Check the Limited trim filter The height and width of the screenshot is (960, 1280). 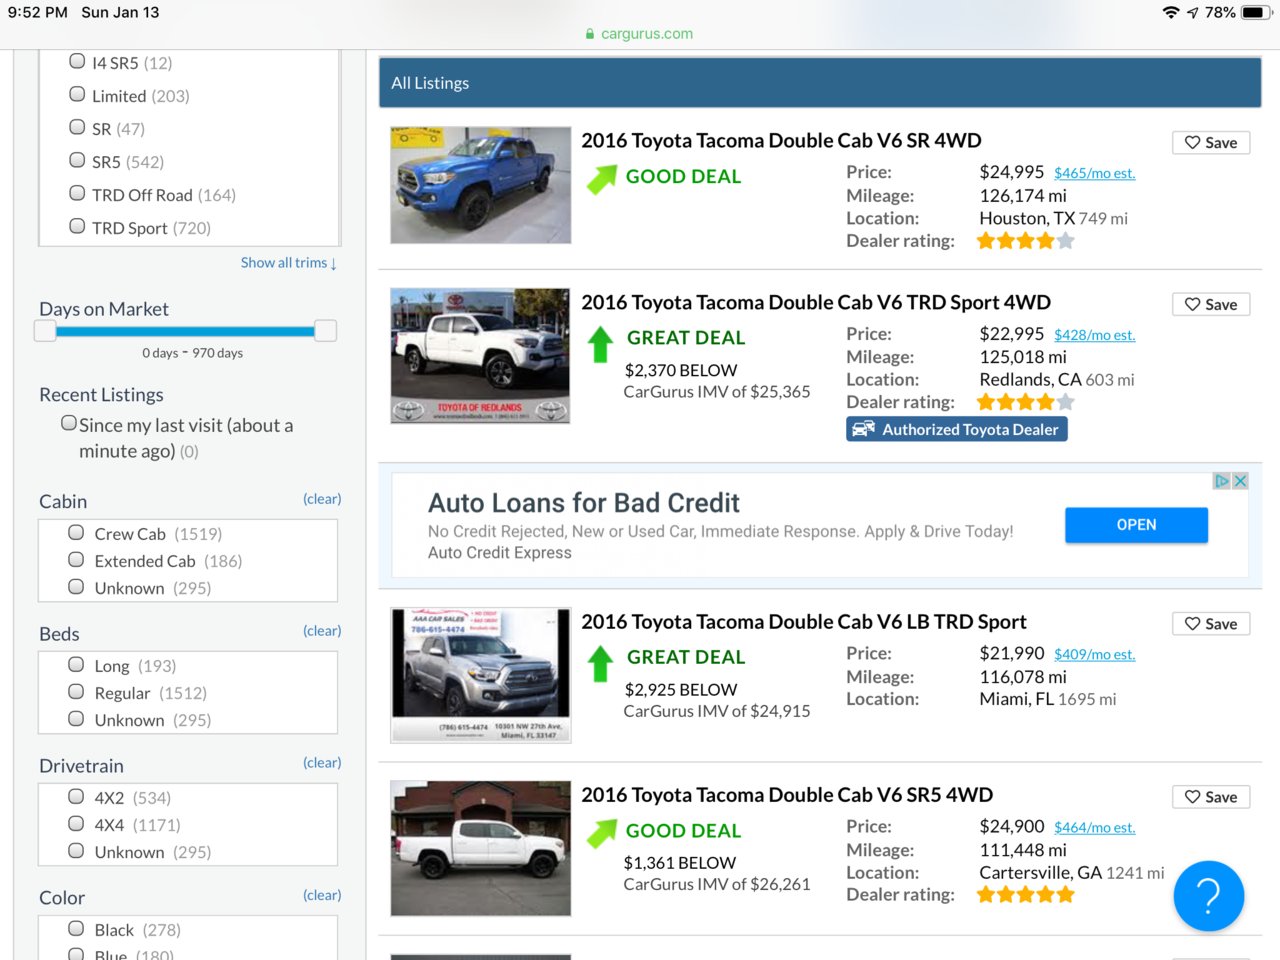[x=77, y=94]
